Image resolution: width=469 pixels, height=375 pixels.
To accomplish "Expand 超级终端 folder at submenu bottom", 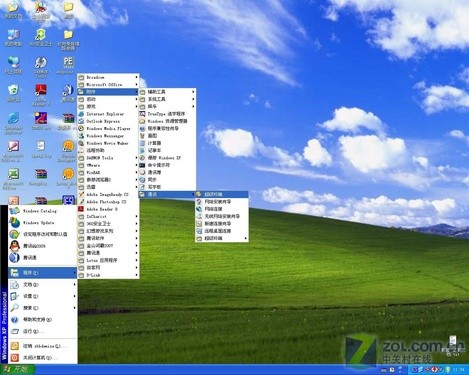I will tap(222, 238).
